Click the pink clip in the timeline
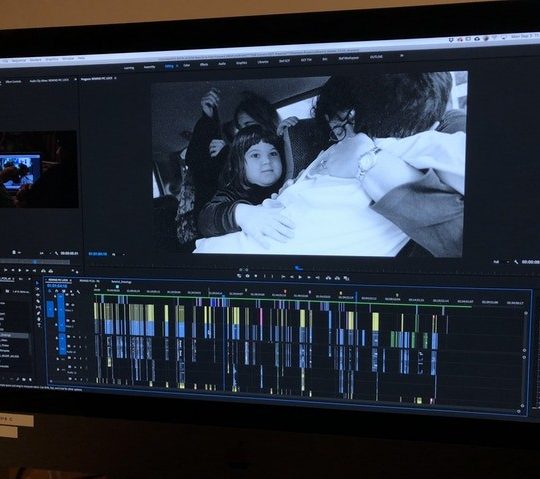 [x=261, y=317]
